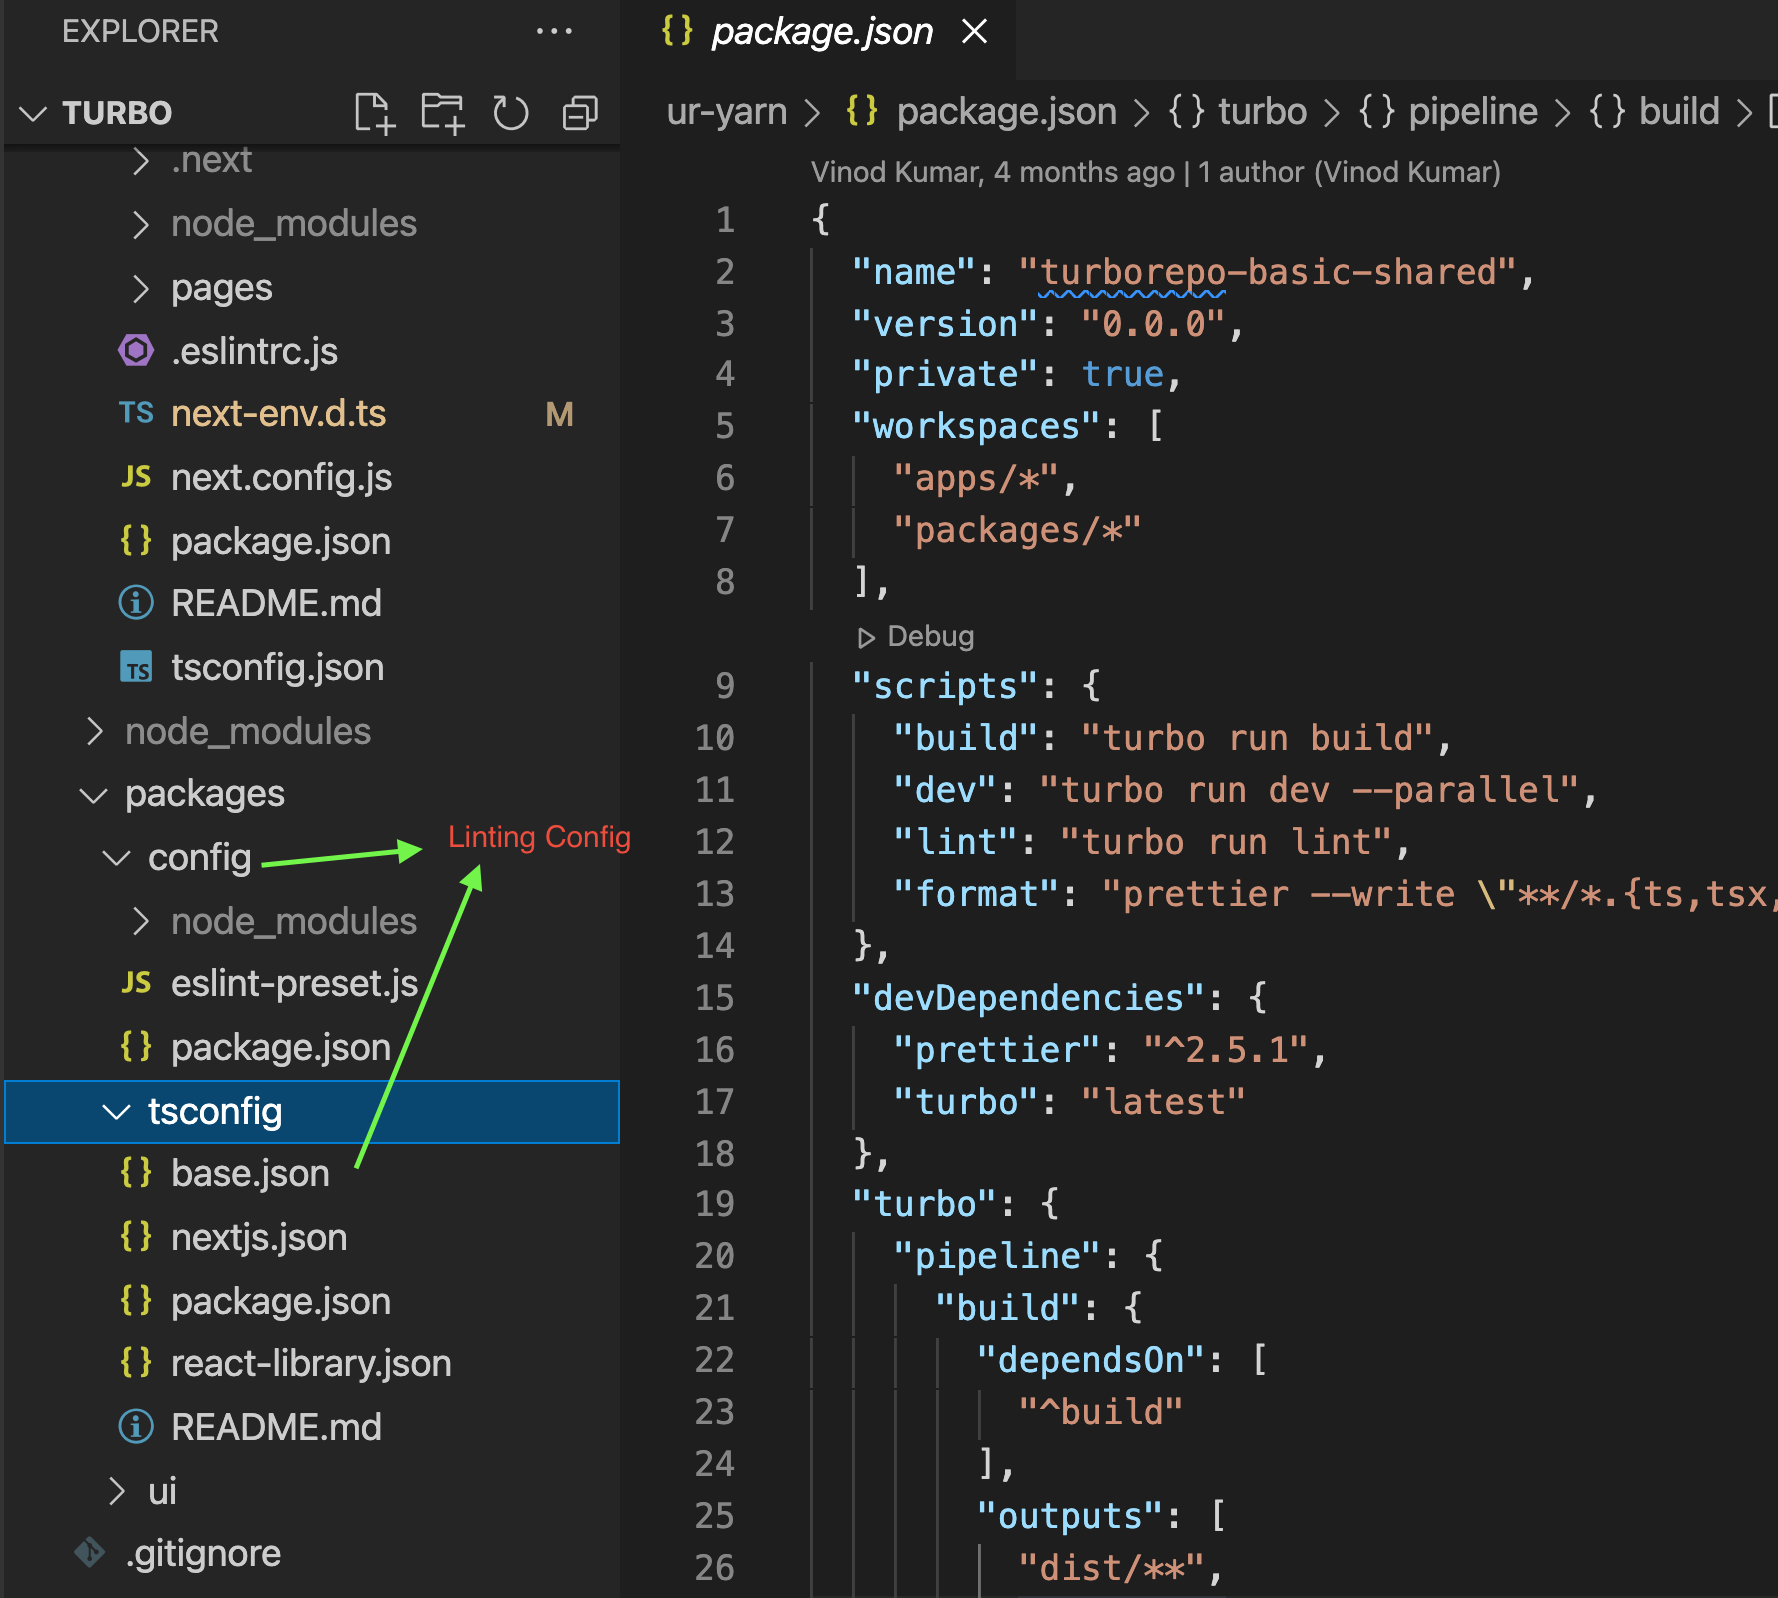This screenshot has height=1598, width=1778.
Task: Select the package.json editor tab
Action: [822, 32]
